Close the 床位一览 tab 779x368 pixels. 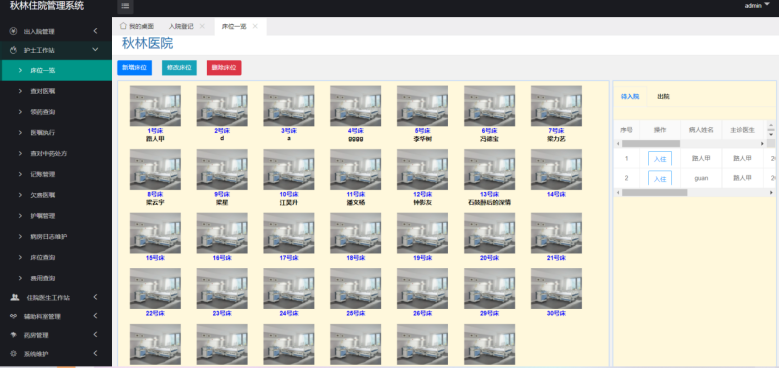click(255, 26)
